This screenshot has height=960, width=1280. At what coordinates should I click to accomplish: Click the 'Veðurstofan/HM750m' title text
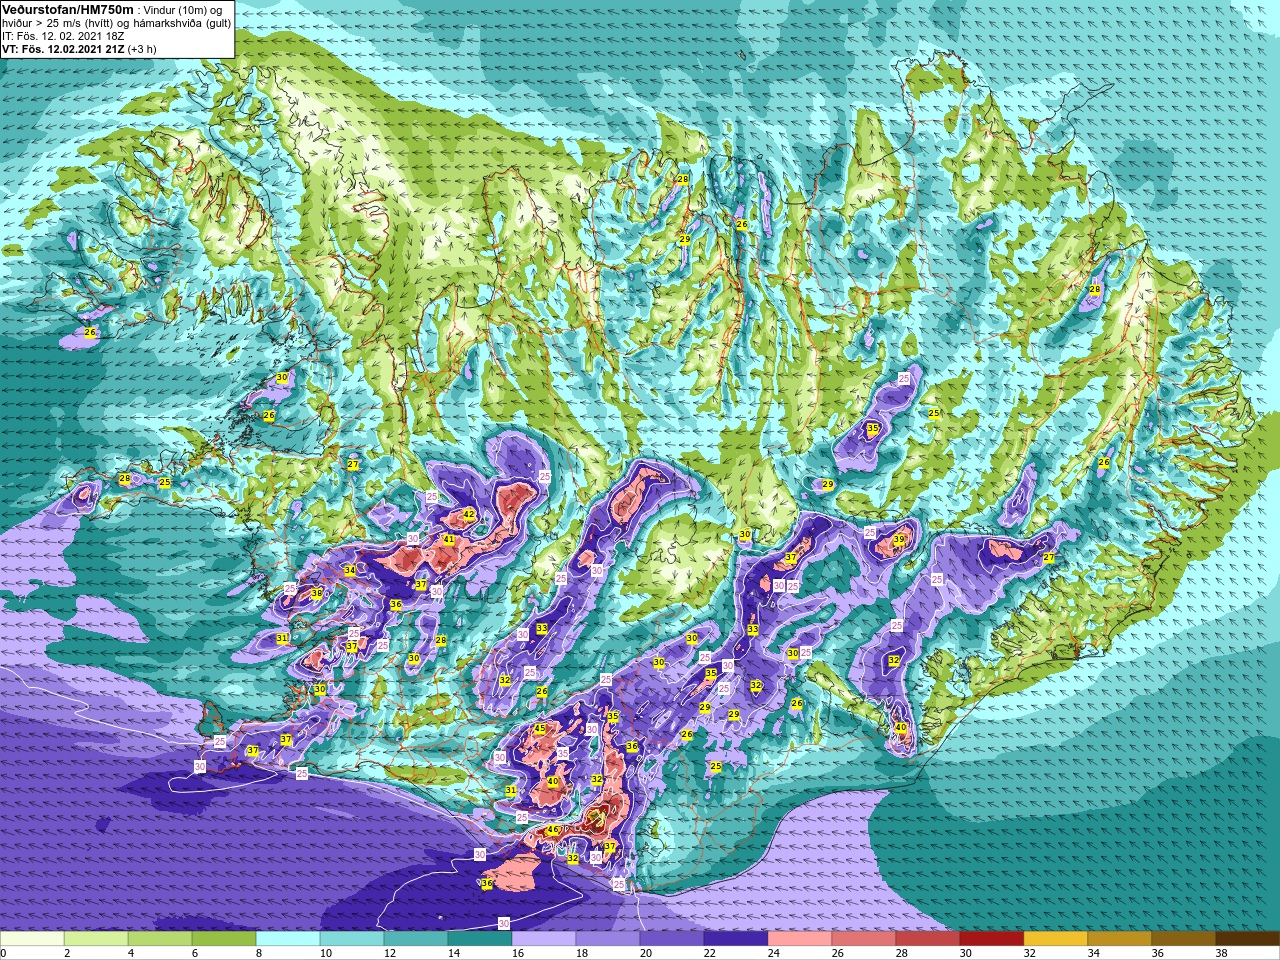[x=67, y=9]
